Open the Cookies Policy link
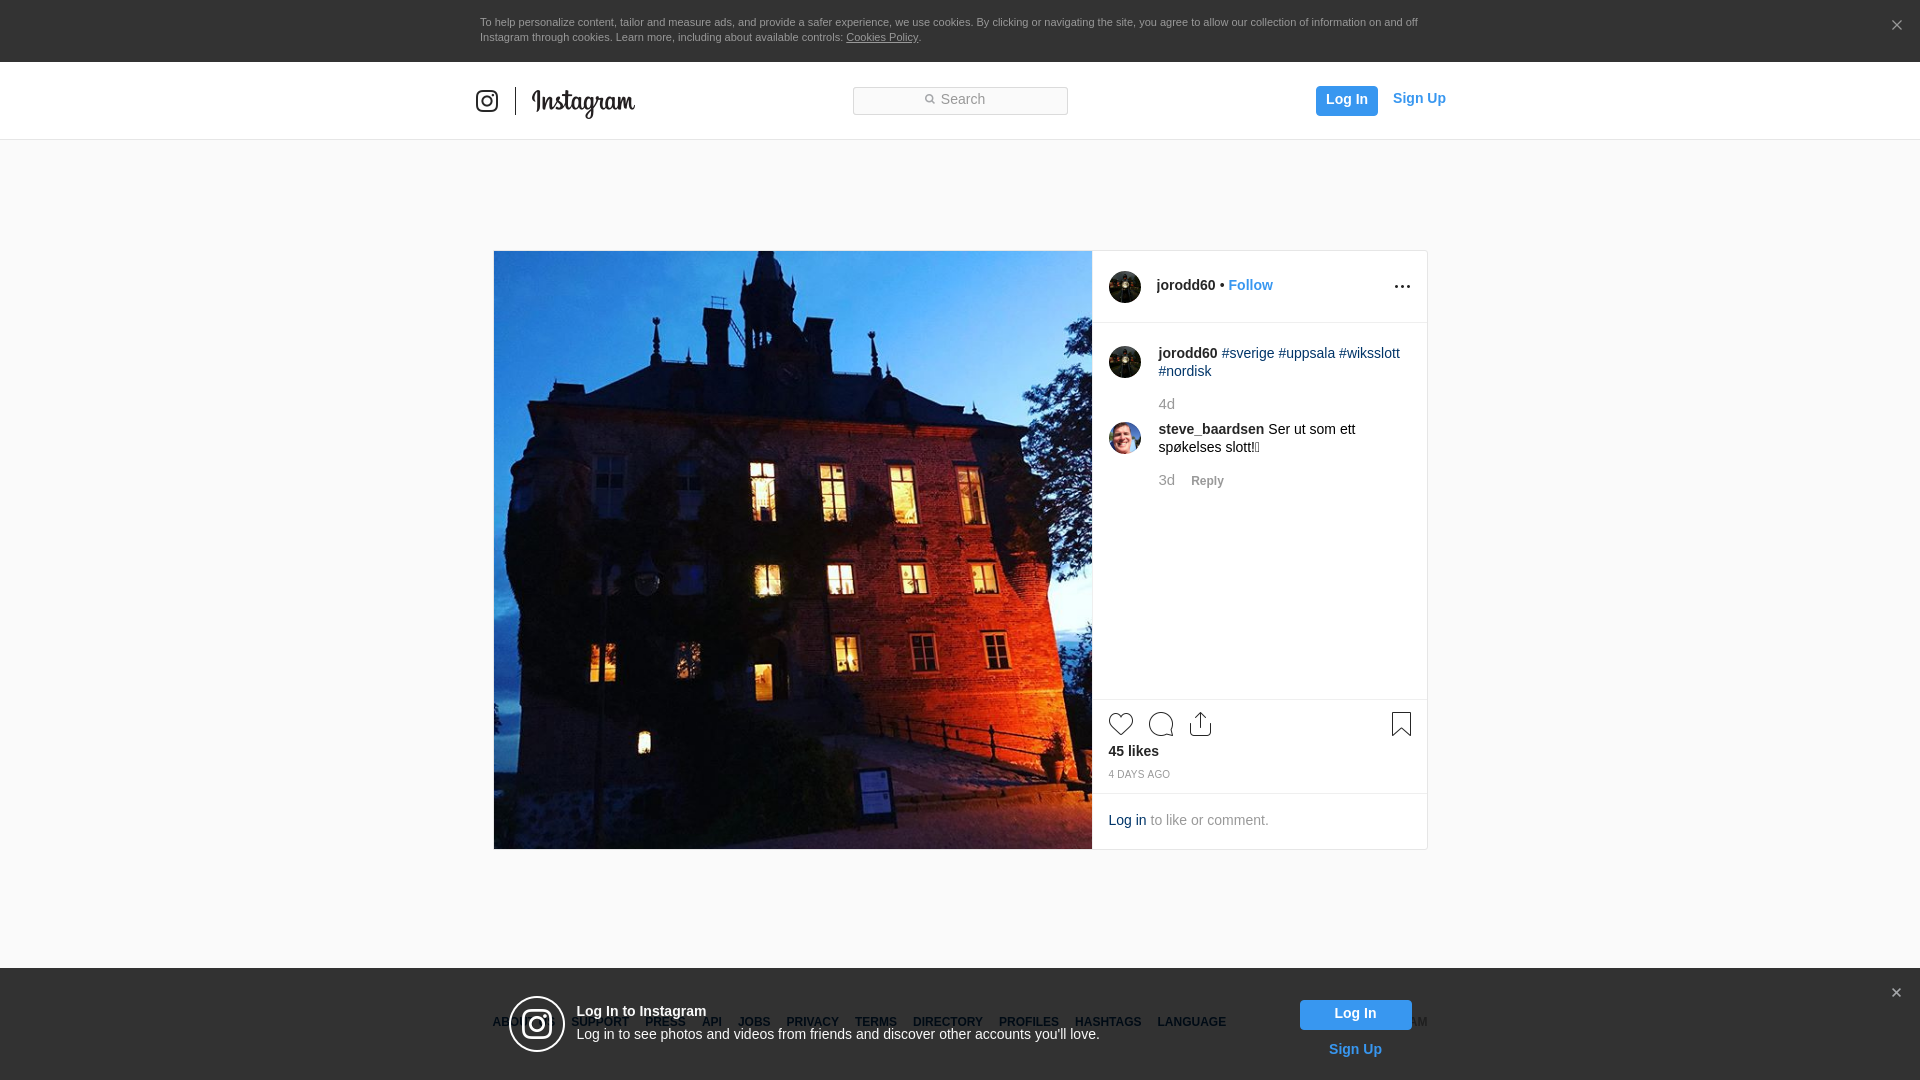This screenshot has width=1920, height=1080. [x=881, y=37]
